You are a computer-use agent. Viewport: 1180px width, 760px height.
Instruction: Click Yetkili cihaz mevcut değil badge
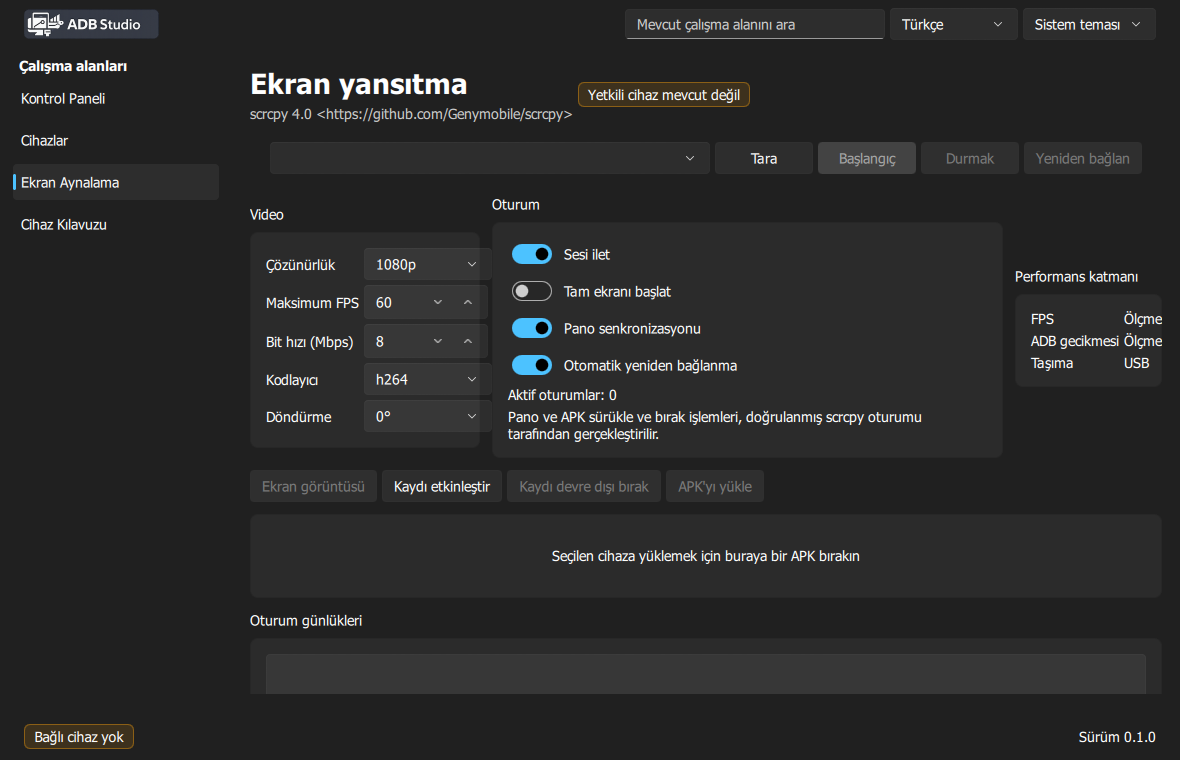664,95
